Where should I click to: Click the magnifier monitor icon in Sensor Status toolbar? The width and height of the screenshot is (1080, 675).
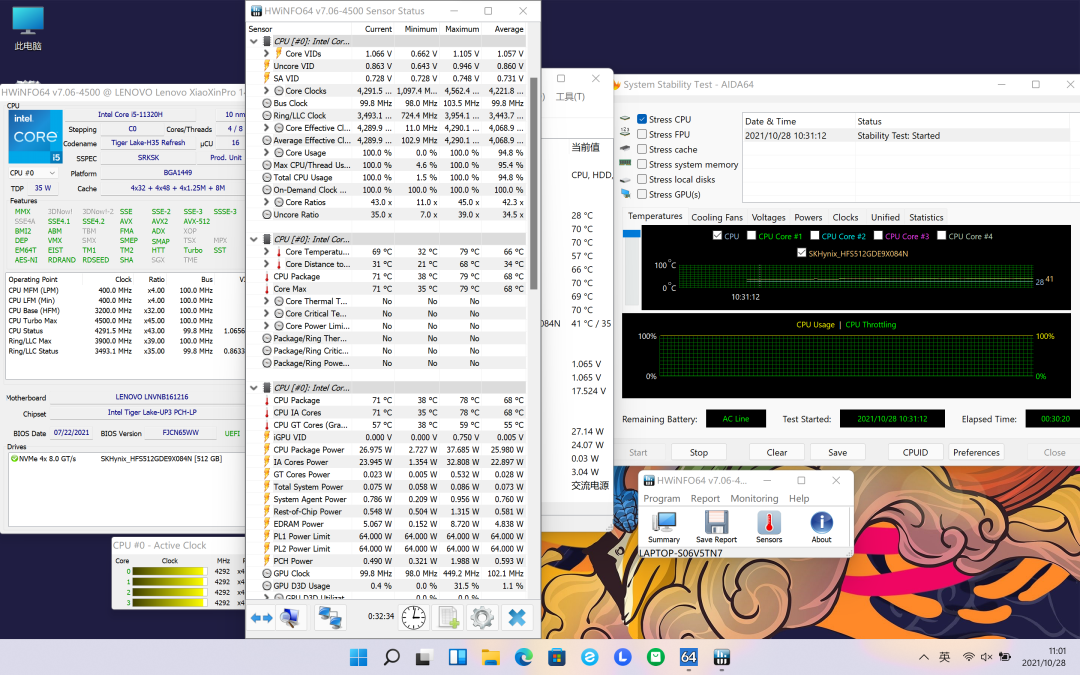tap(291, 618)
